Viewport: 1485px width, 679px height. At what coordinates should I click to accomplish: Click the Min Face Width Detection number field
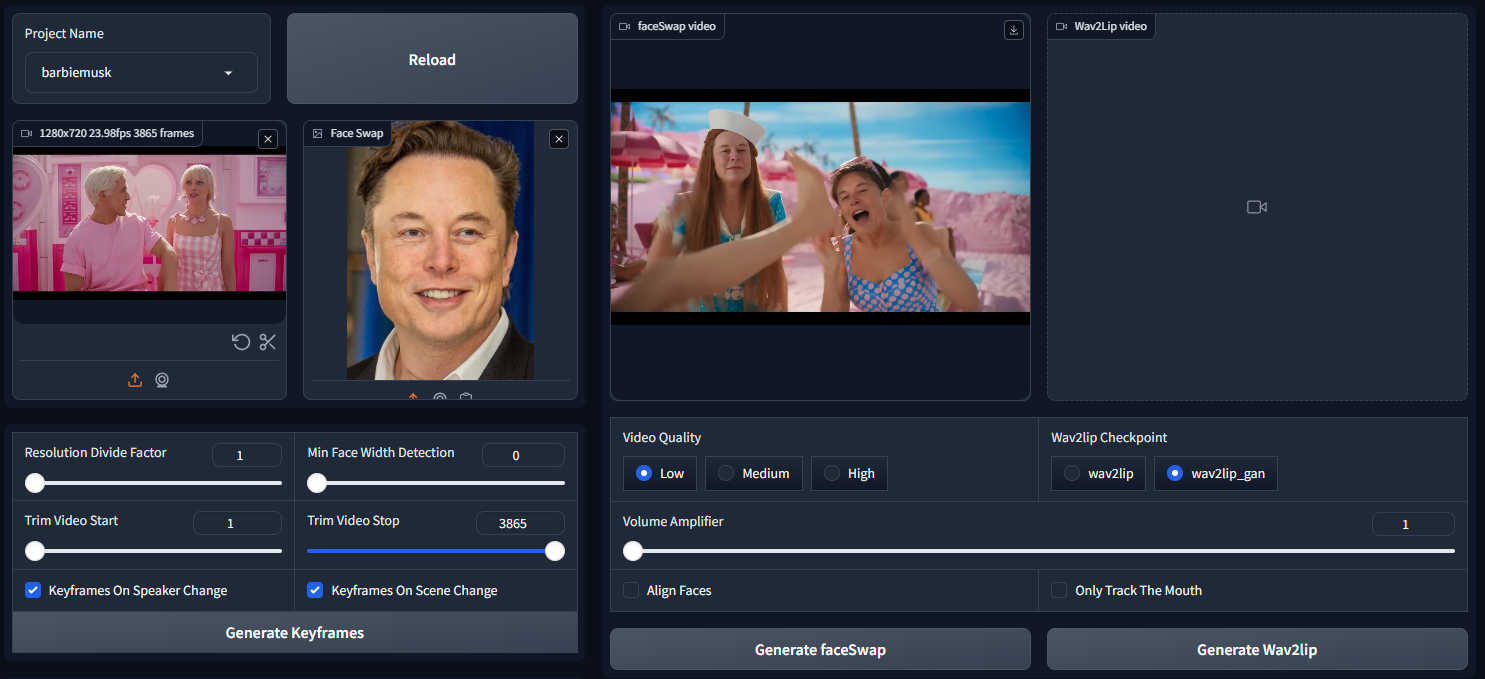[x=523, y=456]
